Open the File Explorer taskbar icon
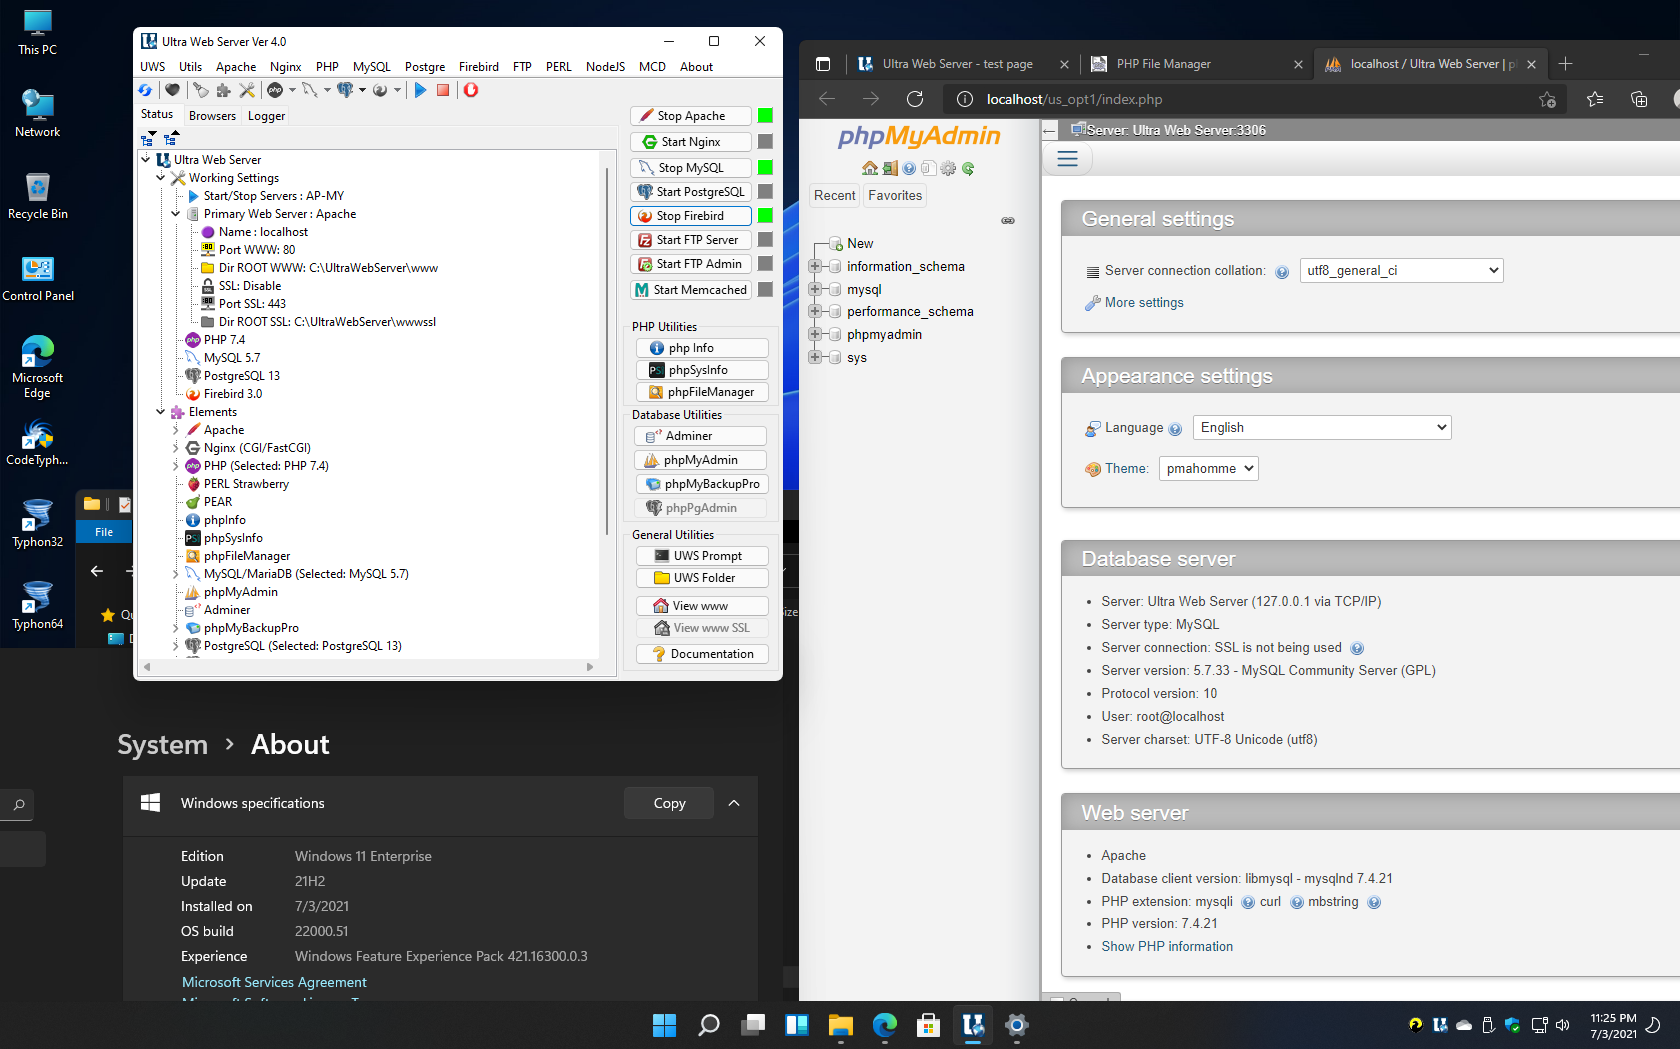1680x1049 pixels. (840, 1025)
